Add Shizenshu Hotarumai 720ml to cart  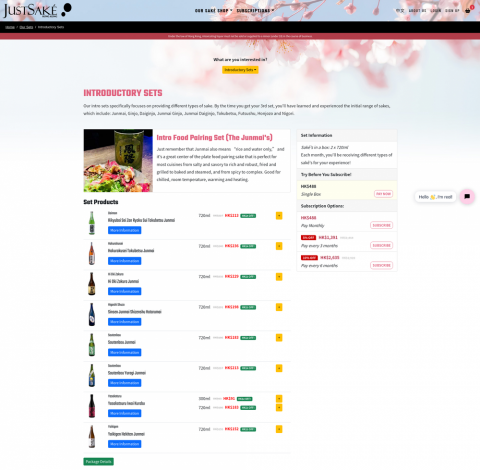pos(279,307)
